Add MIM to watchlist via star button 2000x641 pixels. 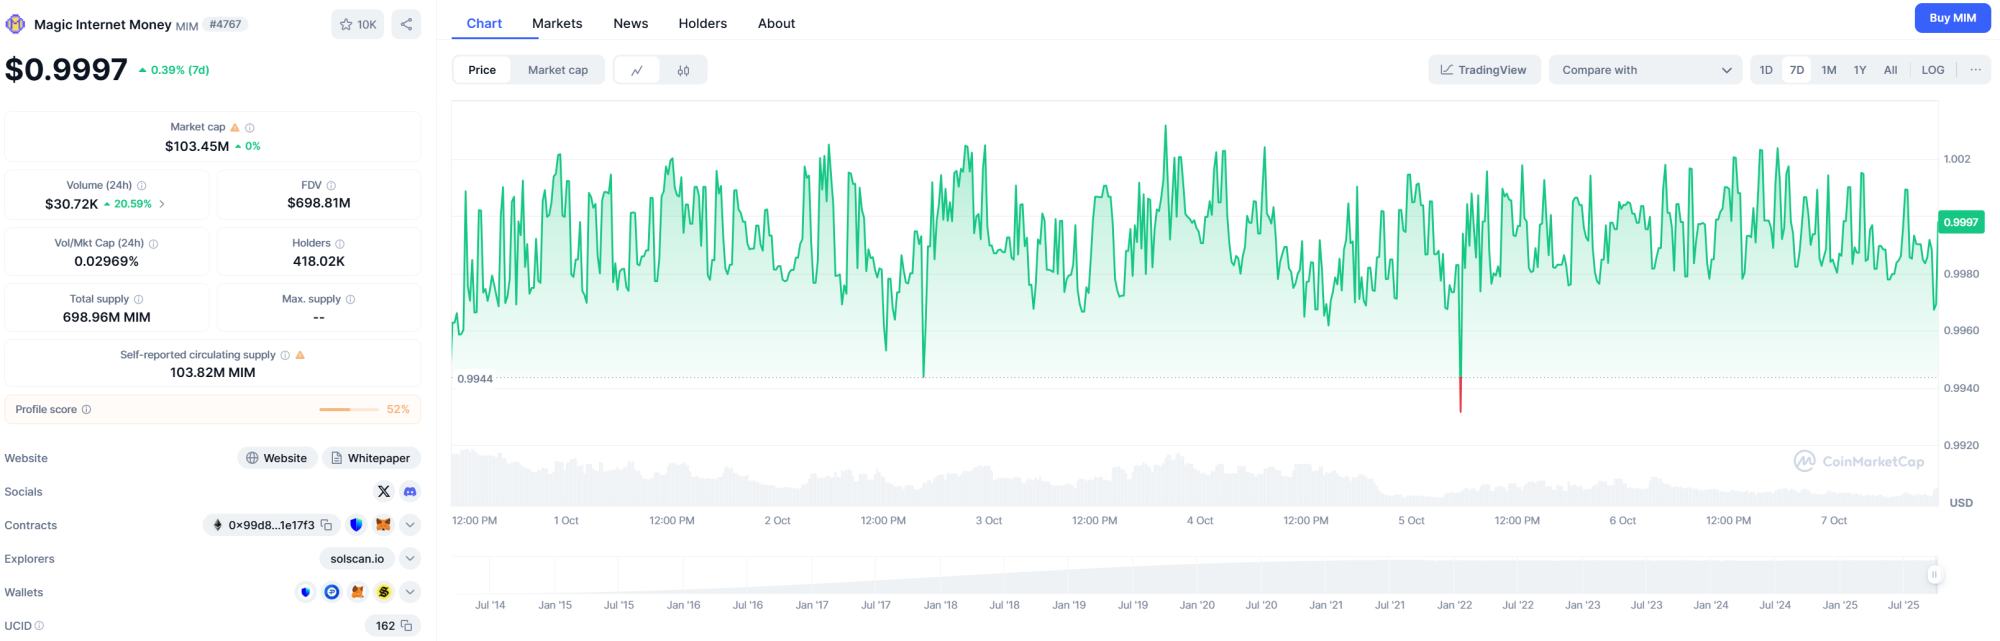(357, 24)
